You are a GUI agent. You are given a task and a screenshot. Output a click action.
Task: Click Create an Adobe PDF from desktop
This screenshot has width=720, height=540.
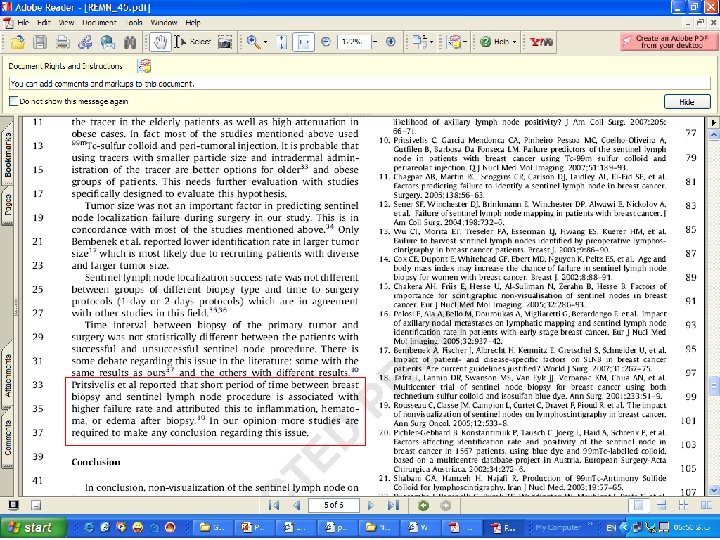point(668,42)
